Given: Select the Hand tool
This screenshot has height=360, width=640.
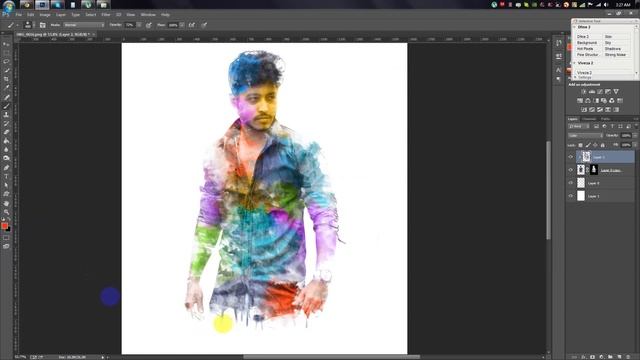Looking at the screenshot, I should coord(6,203).
